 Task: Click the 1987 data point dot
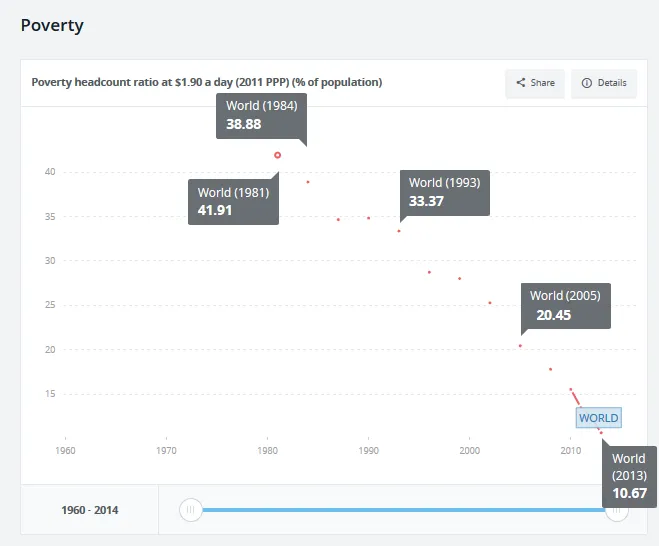tap(338, 219)
